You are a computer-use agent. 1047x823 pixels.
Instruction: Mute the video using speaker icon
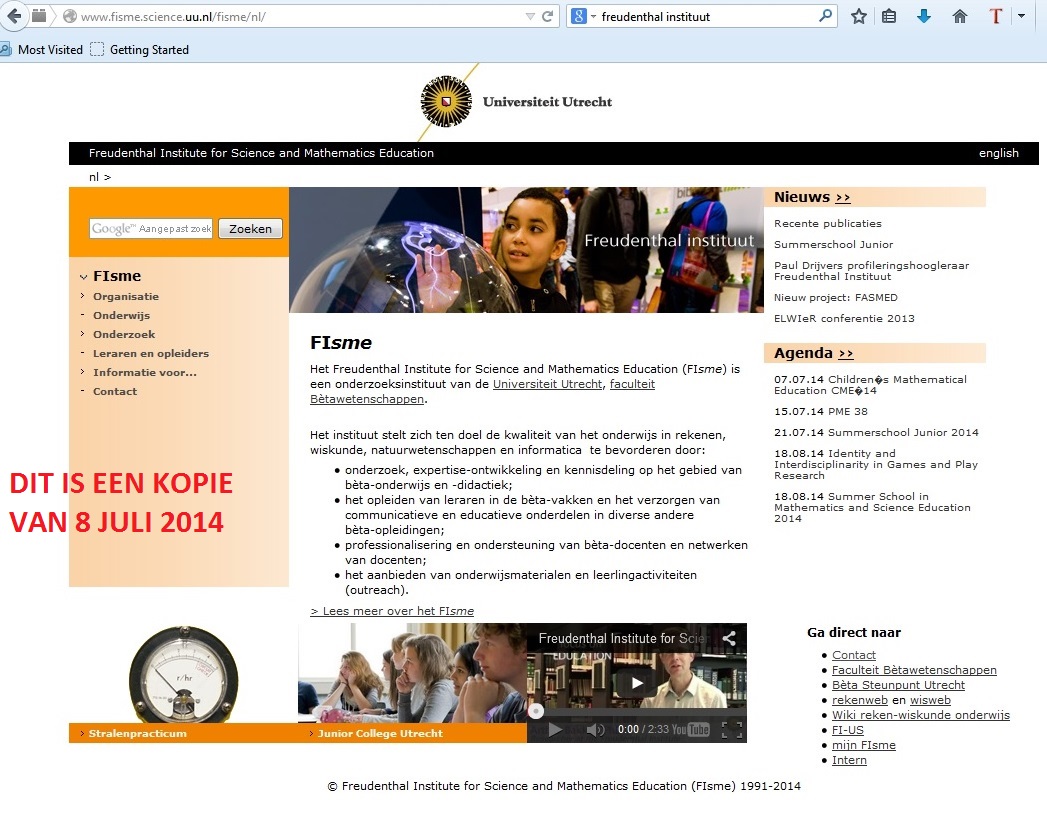[x=595, y=730]
